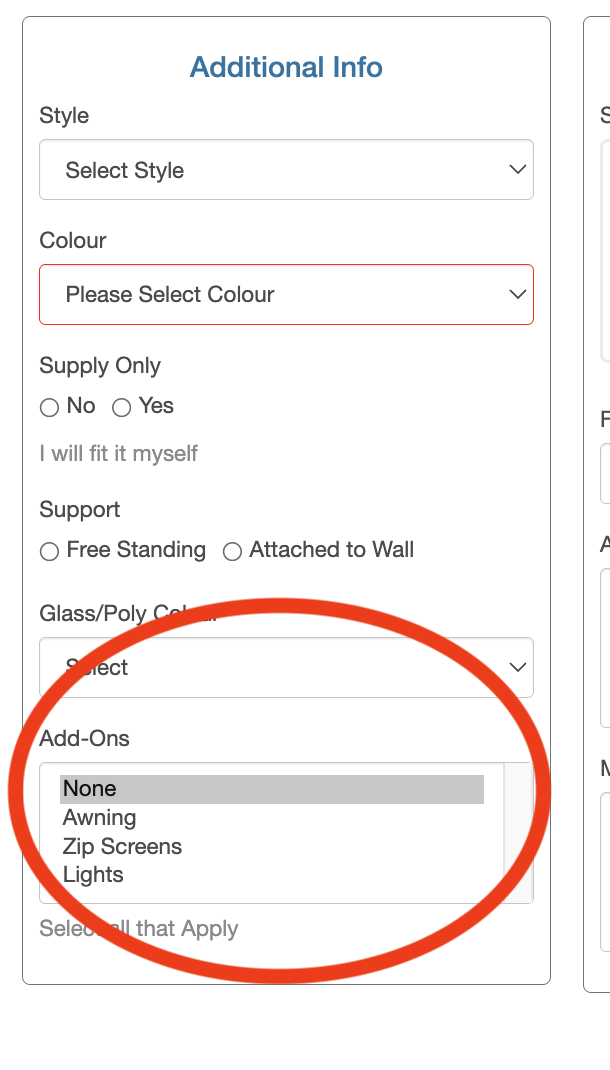Click the Additional Info heading
Image resolution: width=610 pixels, height=1070 pixels.
click(286, 68)
